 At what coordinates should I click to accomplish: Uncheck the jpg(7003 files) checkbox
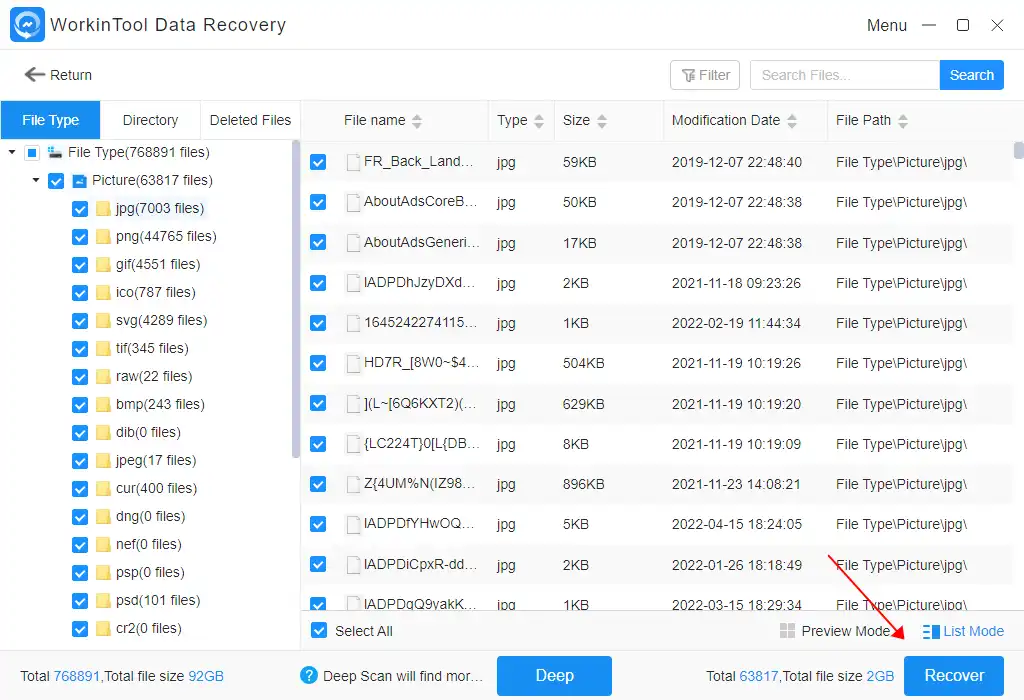tap(80, 209)
